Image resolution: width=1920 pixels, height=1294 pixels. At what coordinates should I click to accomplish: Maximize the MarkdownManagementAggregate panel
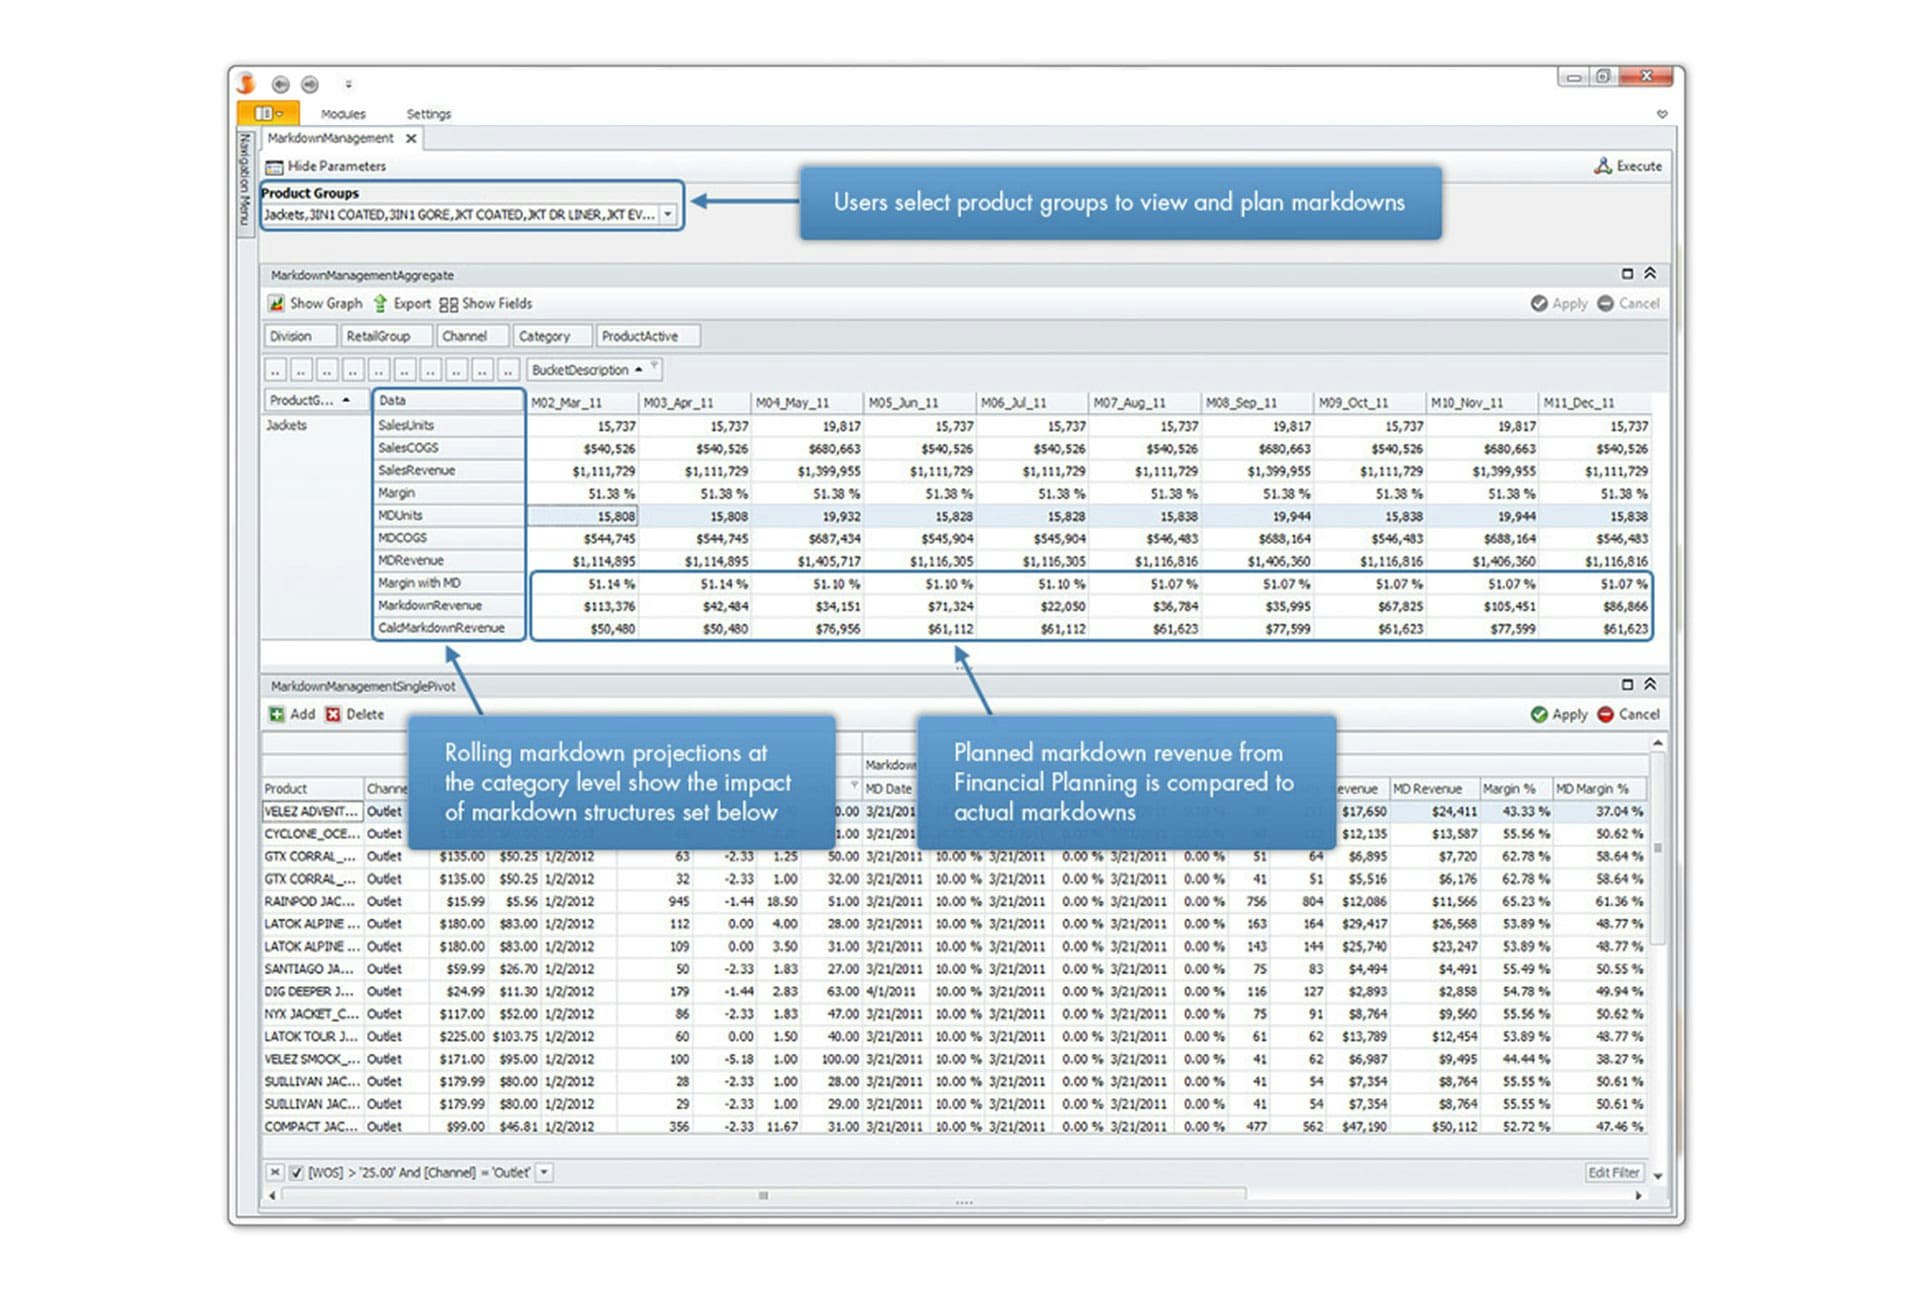tap(1627, 274)
